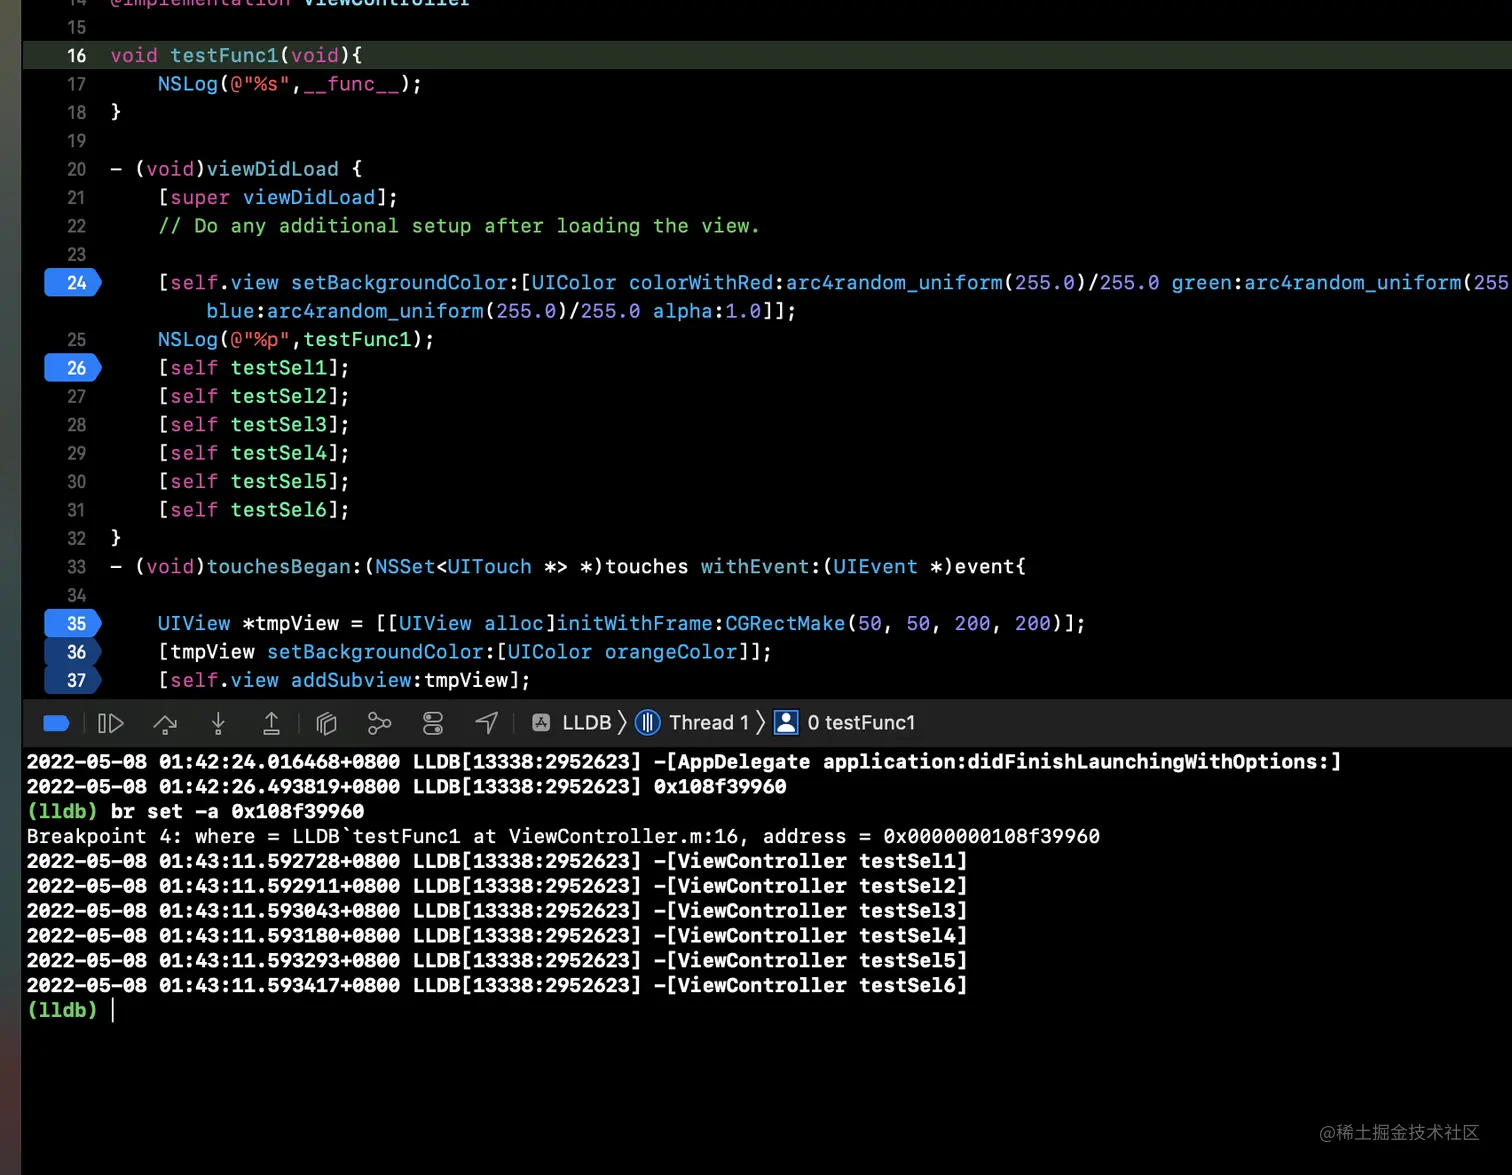
Task: Click gutter line number 16
Action: 77,56
